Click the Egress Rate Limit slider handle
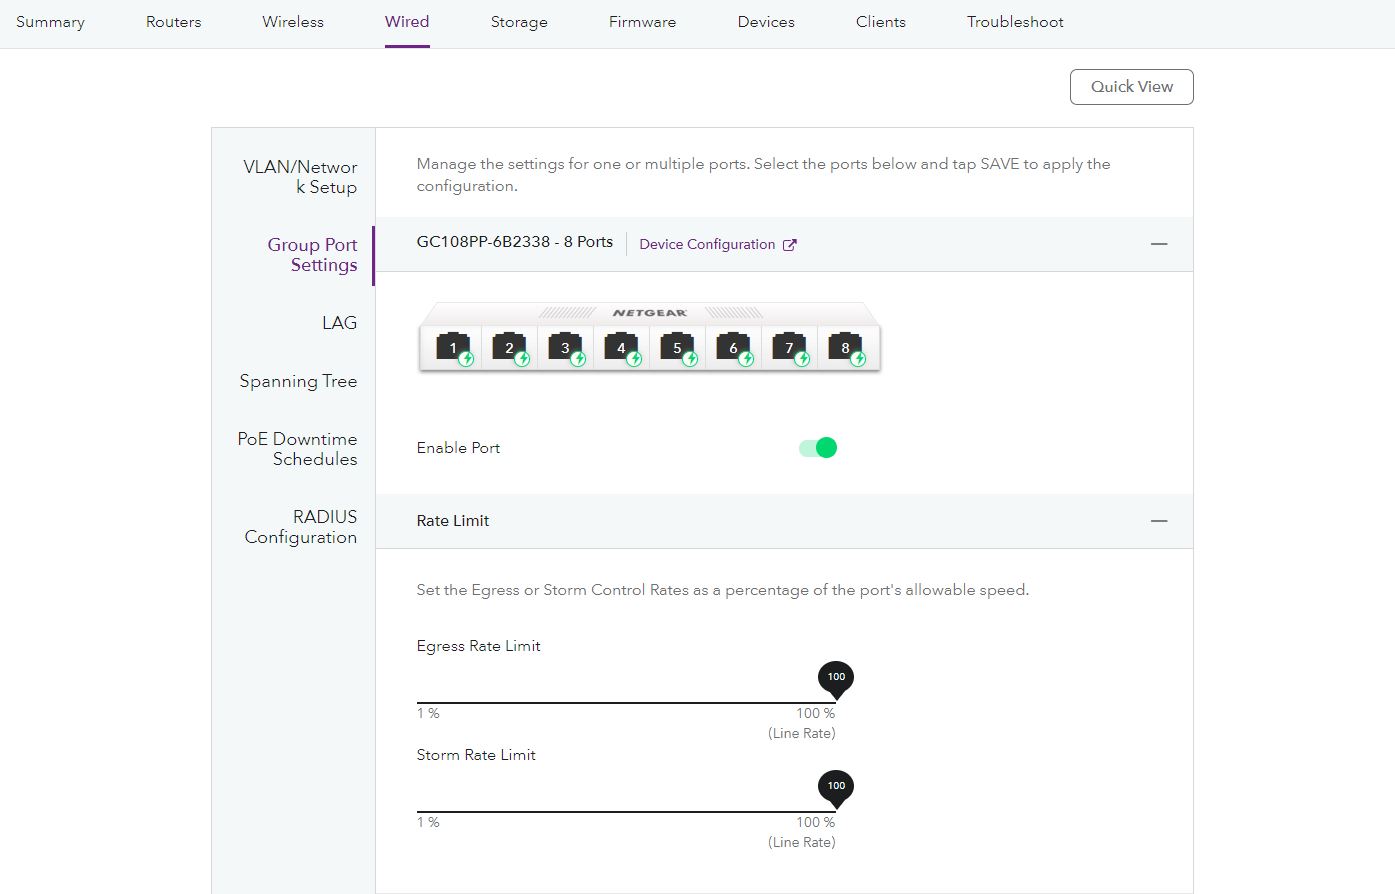The image size is (1395, 894). pos(836,680)
